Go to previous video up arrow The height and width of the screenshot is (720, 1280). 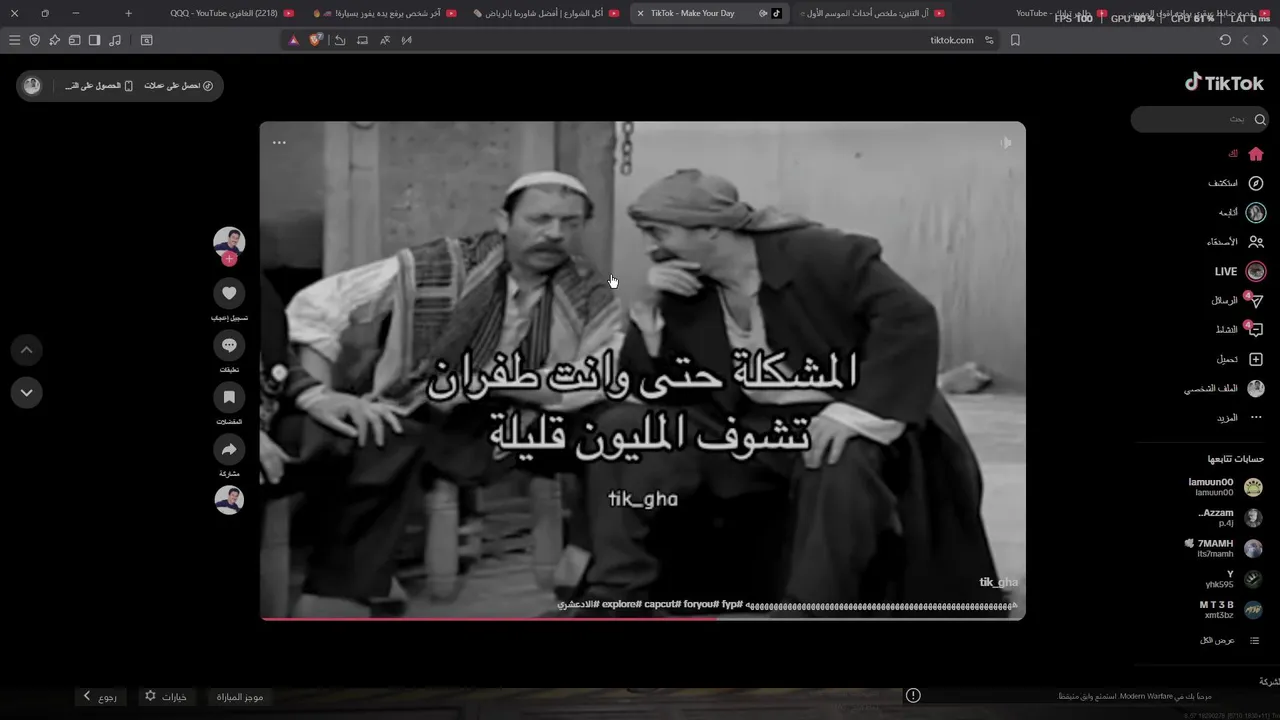coord(26,350)
